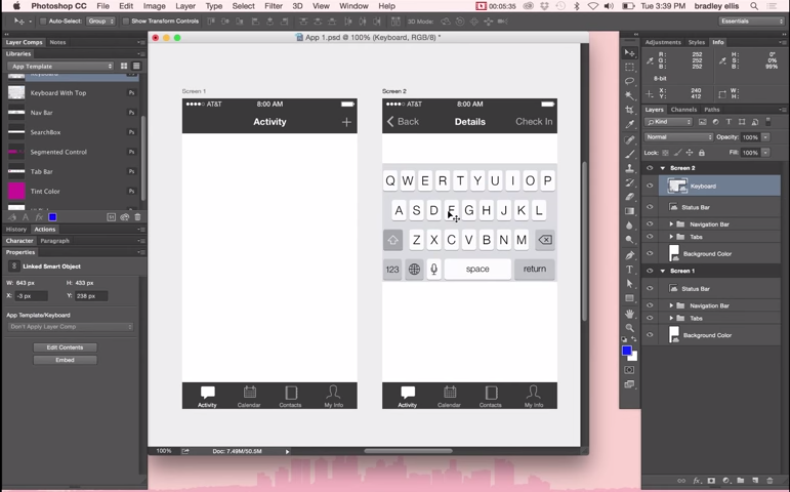Click the blue foreground color swatch
The image size is (790, 492).
[x=627, y=351]
